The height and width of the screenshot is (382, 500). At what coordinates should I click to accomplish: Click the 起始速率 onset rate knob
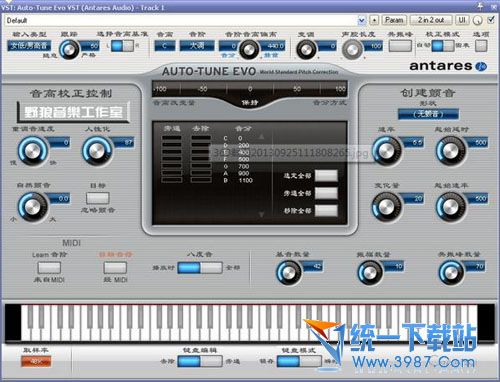click(451, 206)
